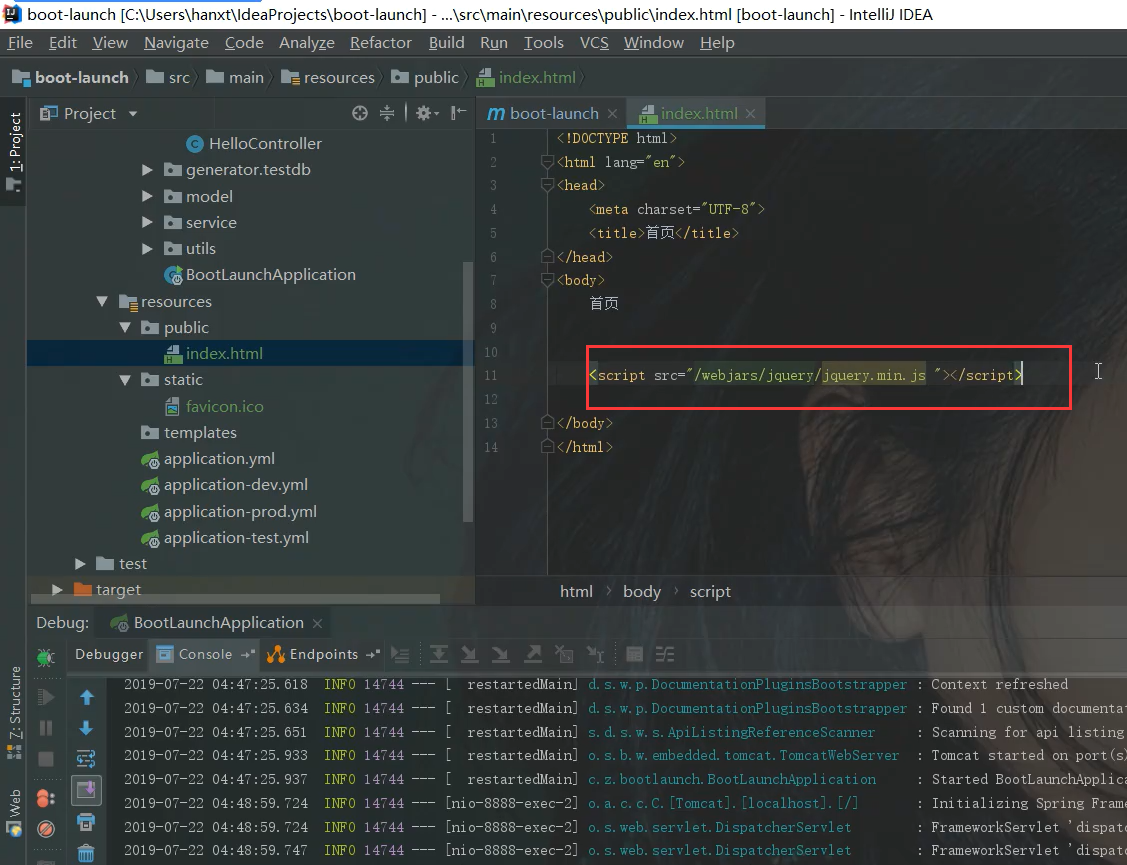Switch to Debugger tab
The image size is (1127, 865).
(x=109, y=654)
